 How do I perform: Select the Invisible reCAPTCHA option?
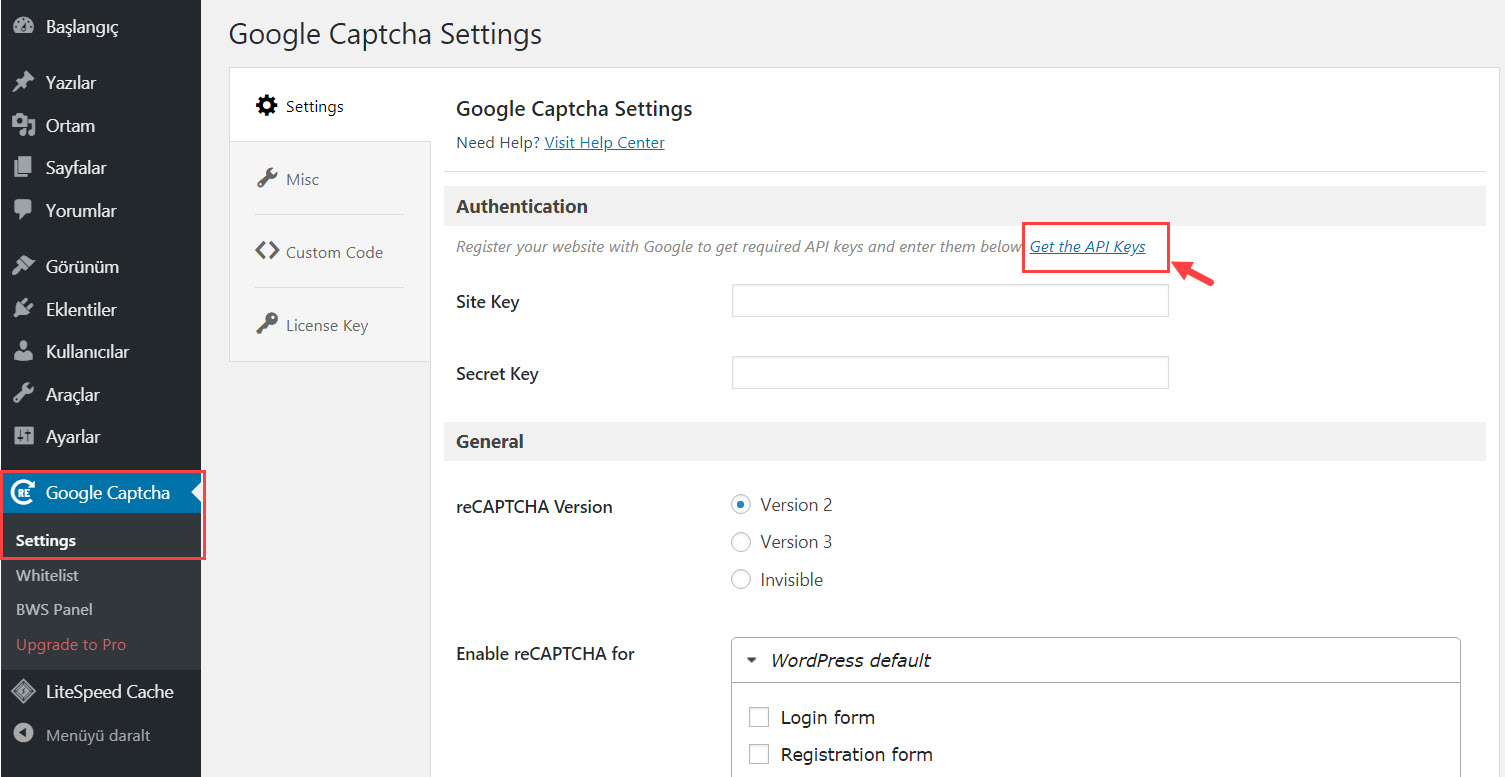pyautogui.click(x=741, y=580)
